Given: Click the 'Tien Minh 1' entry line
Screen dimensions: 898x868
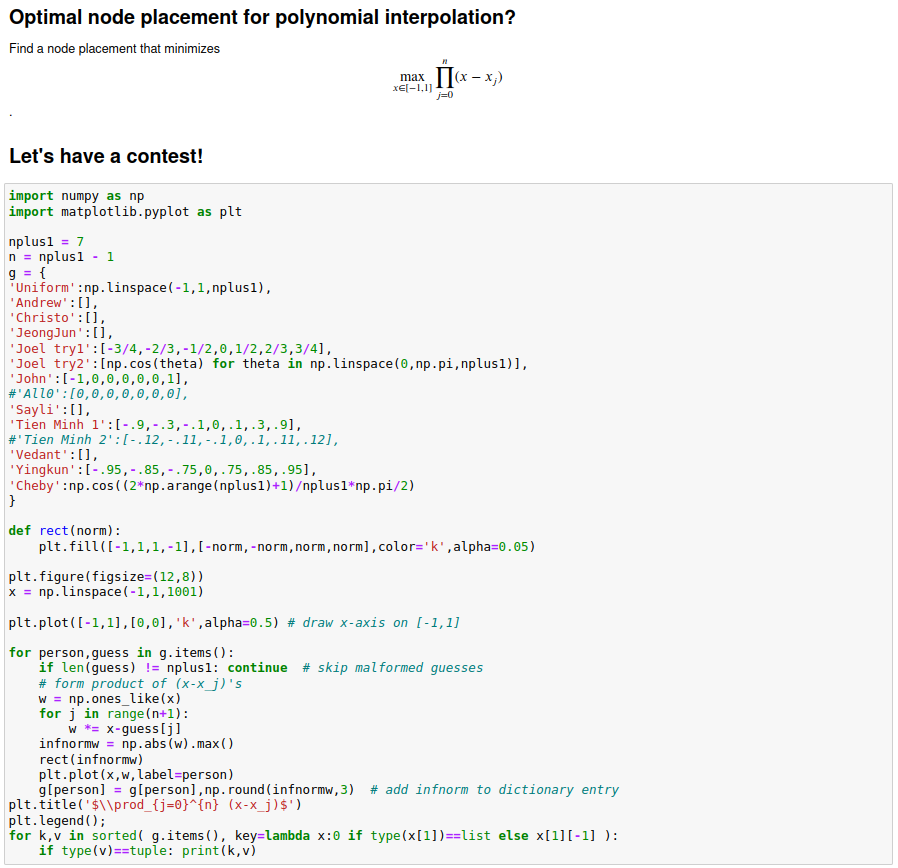Looking at the screenshot, I should click(155, 423).
